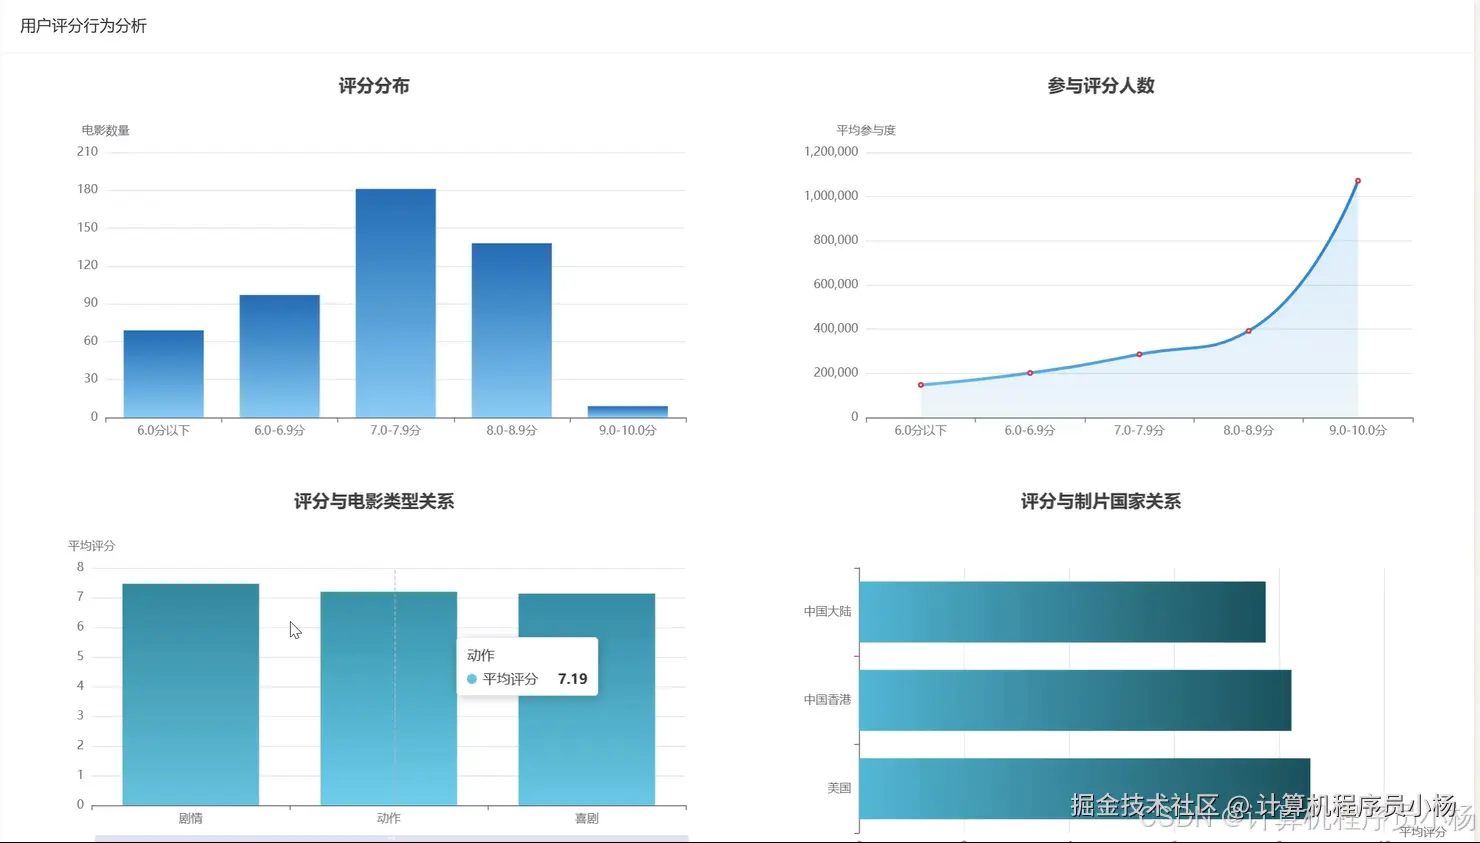The width and height of the screenshot is (1480, 843).
Task: Click the 8.0-8.9分 axis label under 参与评分人数
Action: click(x=1249, y=430)
